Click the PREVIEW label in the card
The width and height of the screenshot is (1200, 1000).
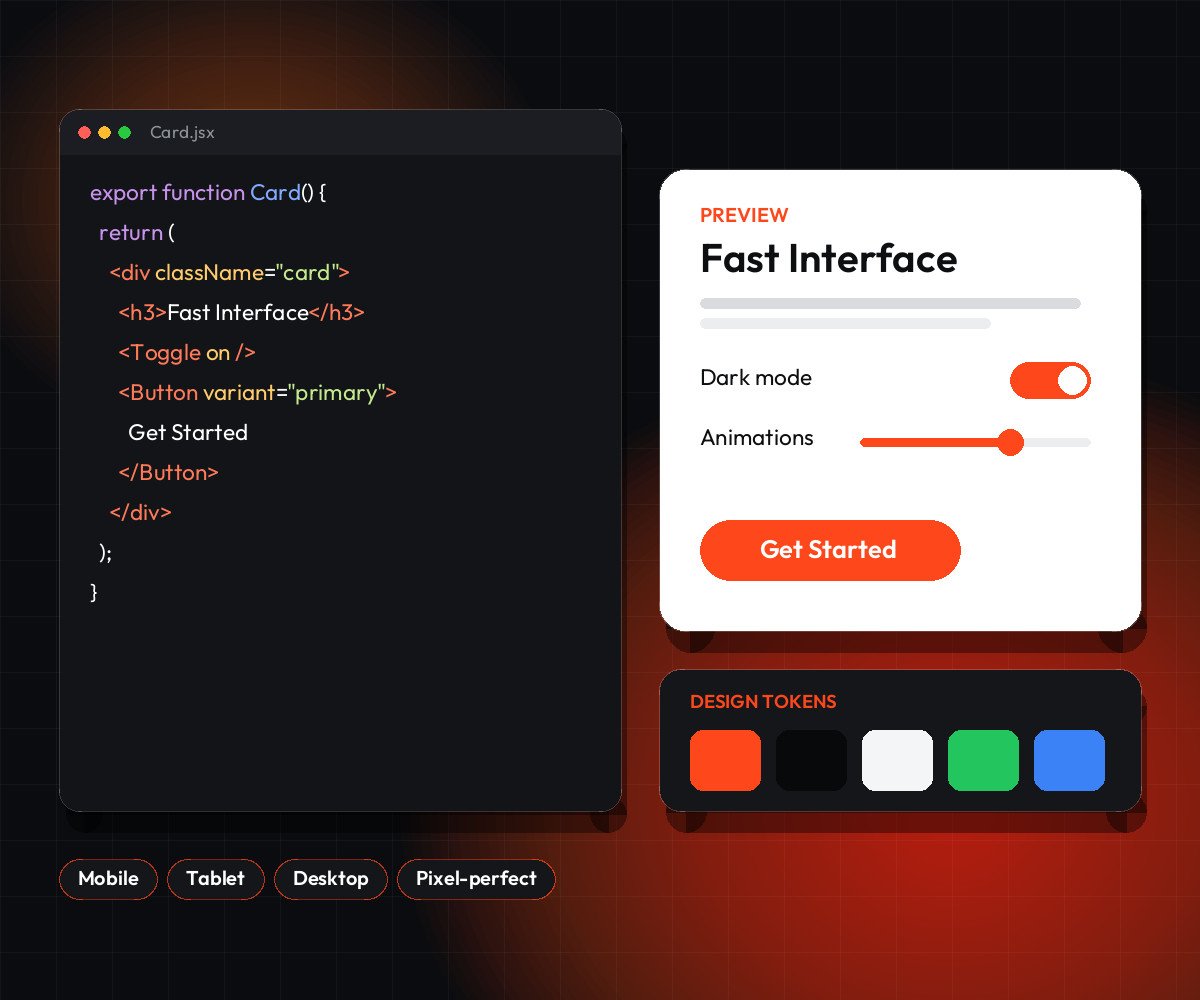click(744, 215)
